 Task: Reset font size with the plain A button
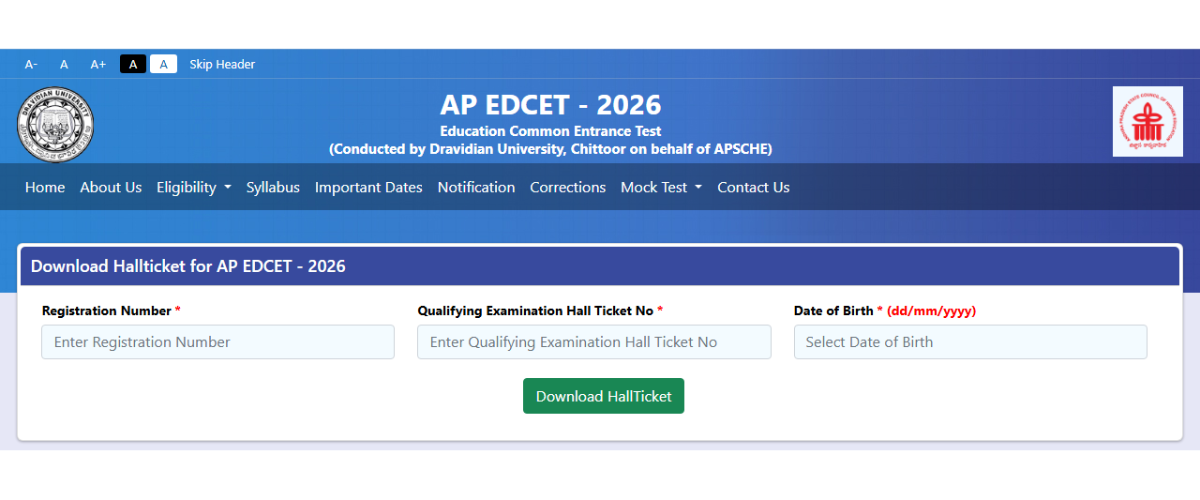point(64,64)
